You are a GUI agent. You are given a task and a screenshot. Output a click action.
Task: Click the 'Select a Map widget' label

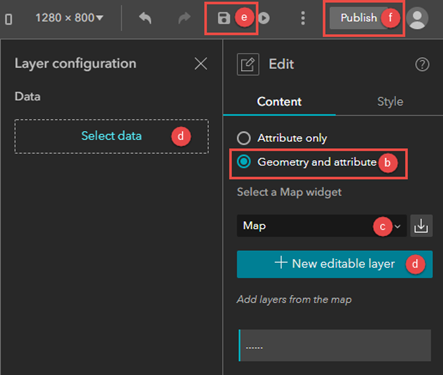click(289, 192)
